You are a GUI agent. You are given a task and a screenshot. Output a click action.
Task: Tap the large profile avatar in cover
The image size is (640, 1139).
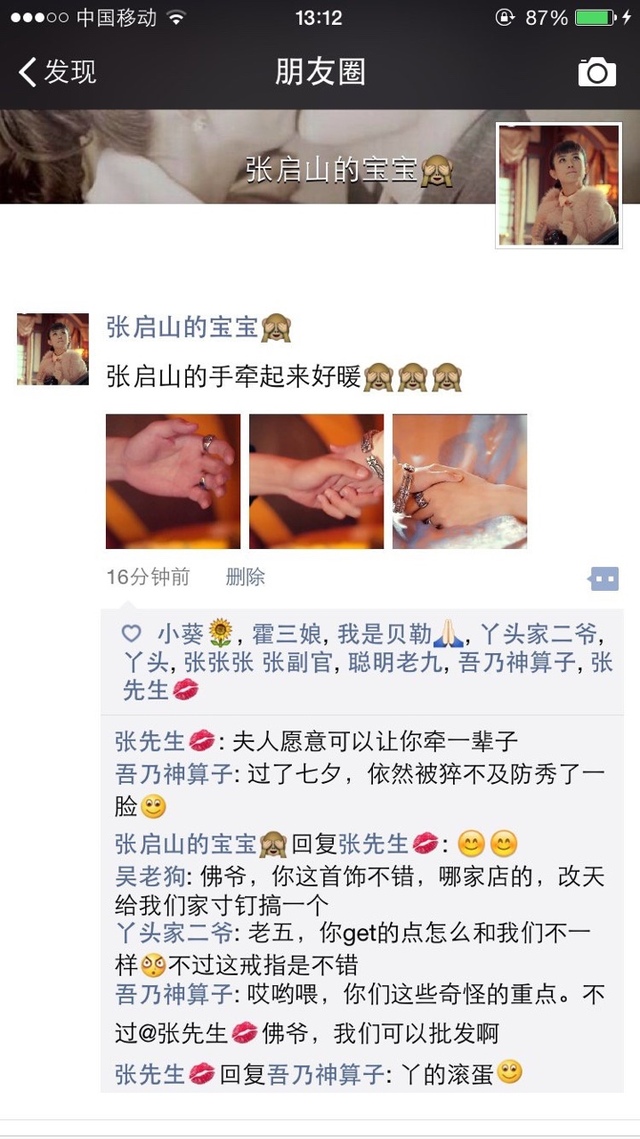pos(559,185)
